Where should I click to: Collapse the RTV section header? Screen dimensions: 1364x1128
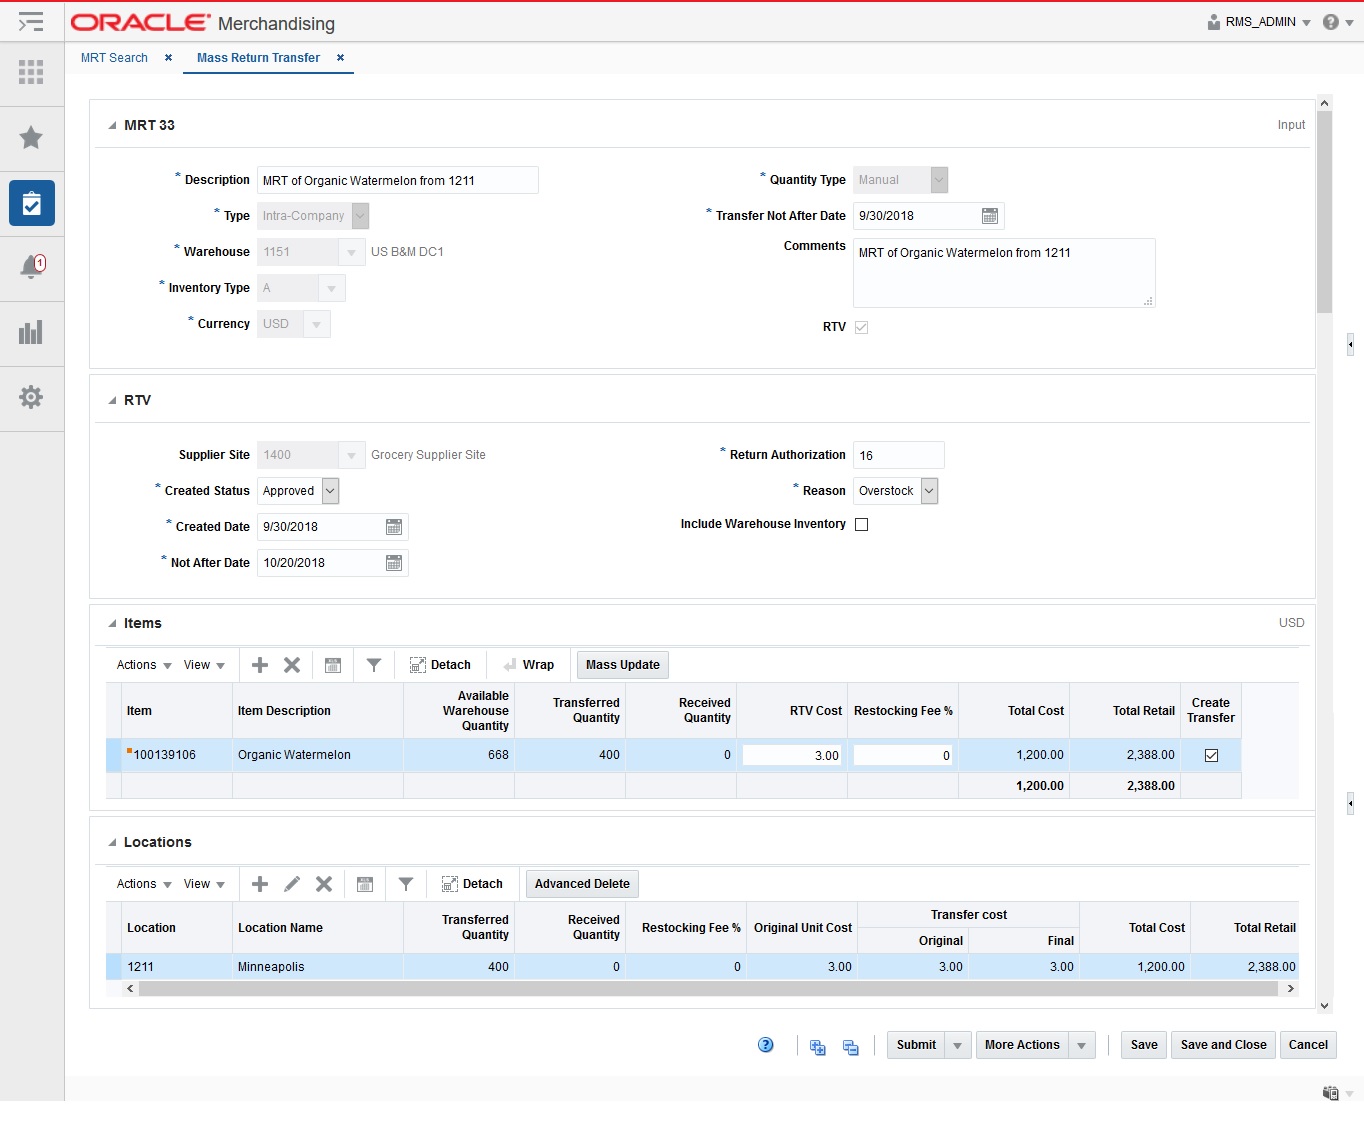tap(112, 399)
